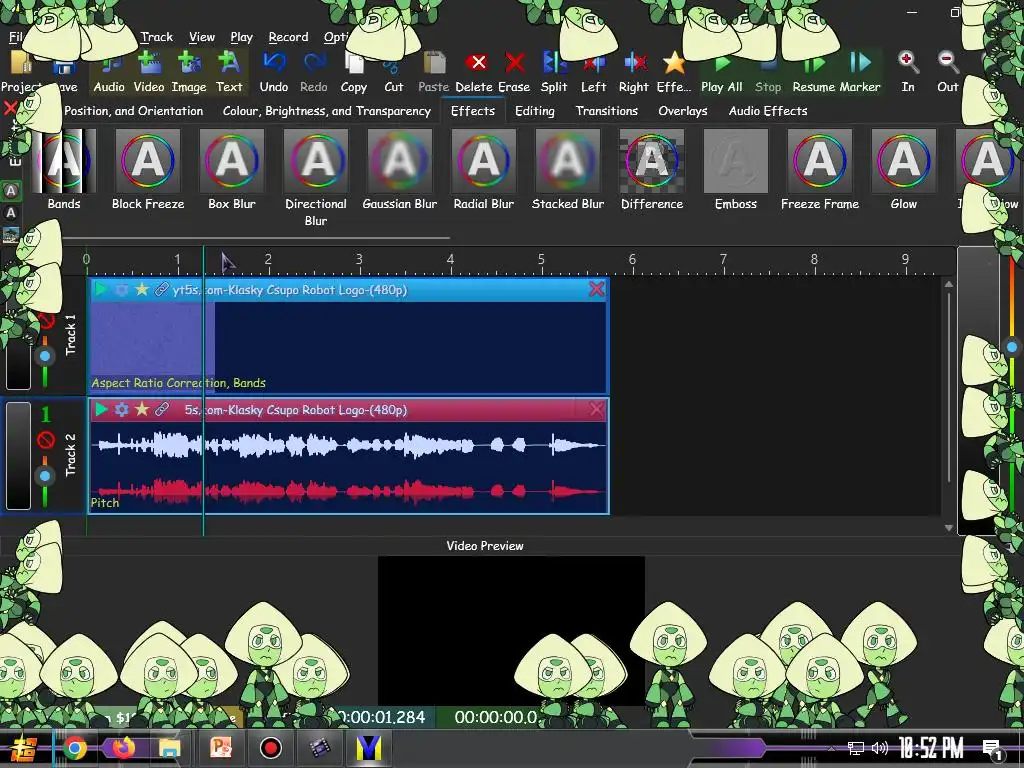Toggle link icon on Track 1 clip

[161, 289]
